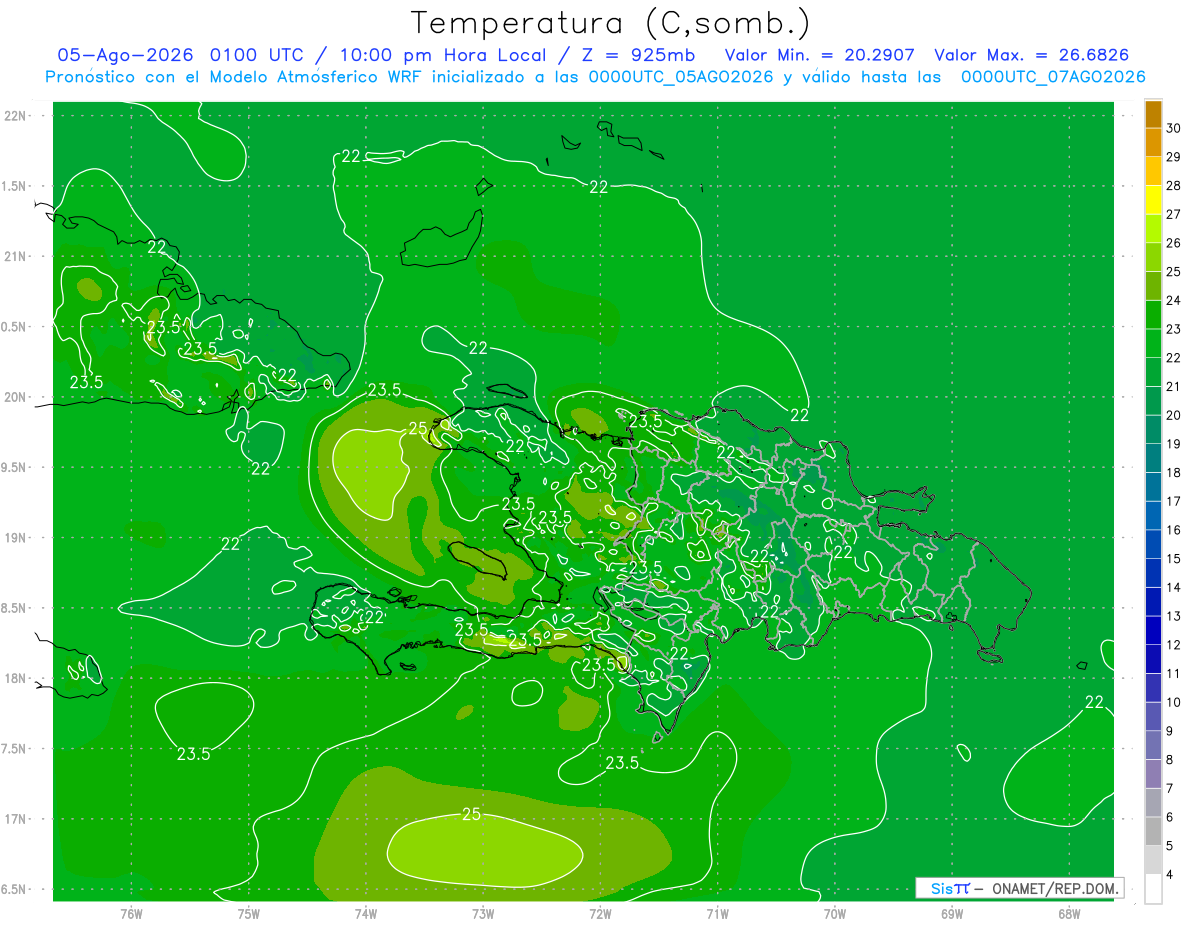Select the 68W longitude axis label

1069,913
